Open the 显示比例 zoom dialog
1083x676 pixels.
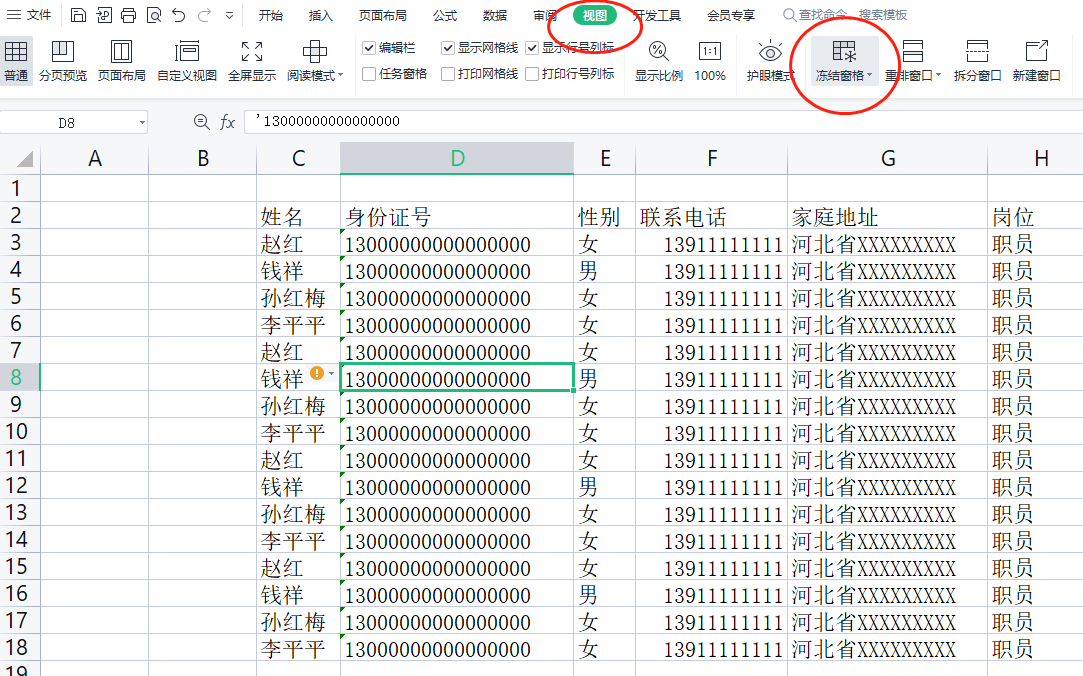coord(659,61)
